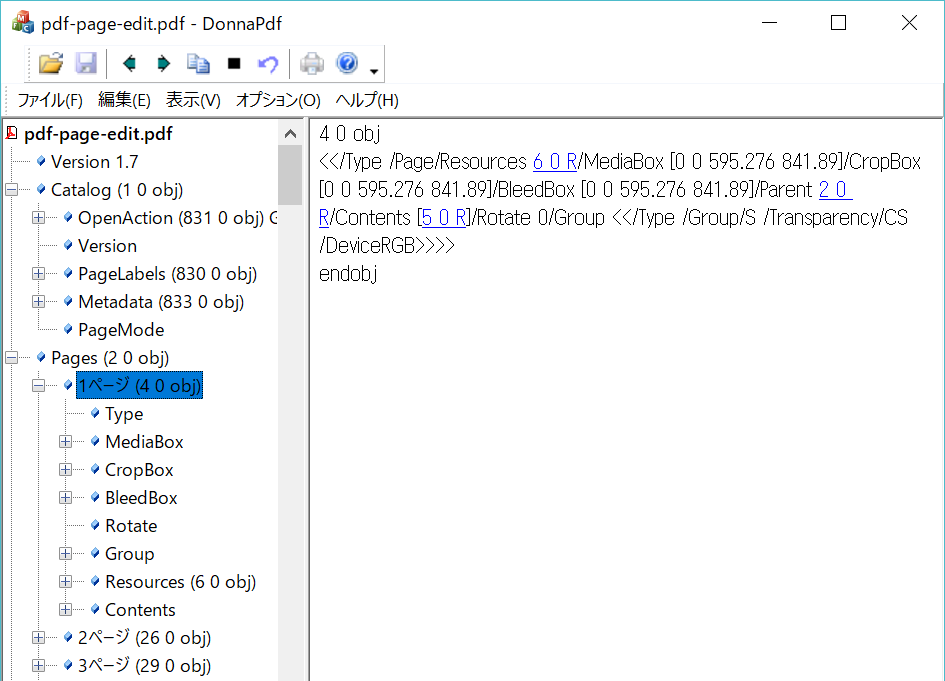Select the MediaBox tree item
The width and height of the screenshot is (945, 681).
pos(144,442)
